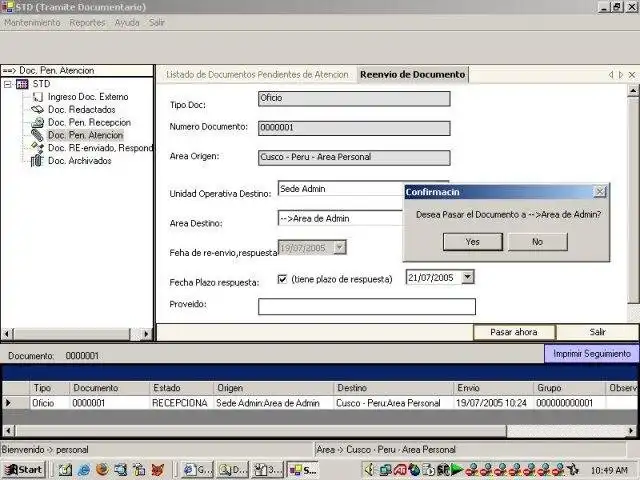Open the Windows Start button
The width and height of the screenshot is (640, 480).
[23, 470]
